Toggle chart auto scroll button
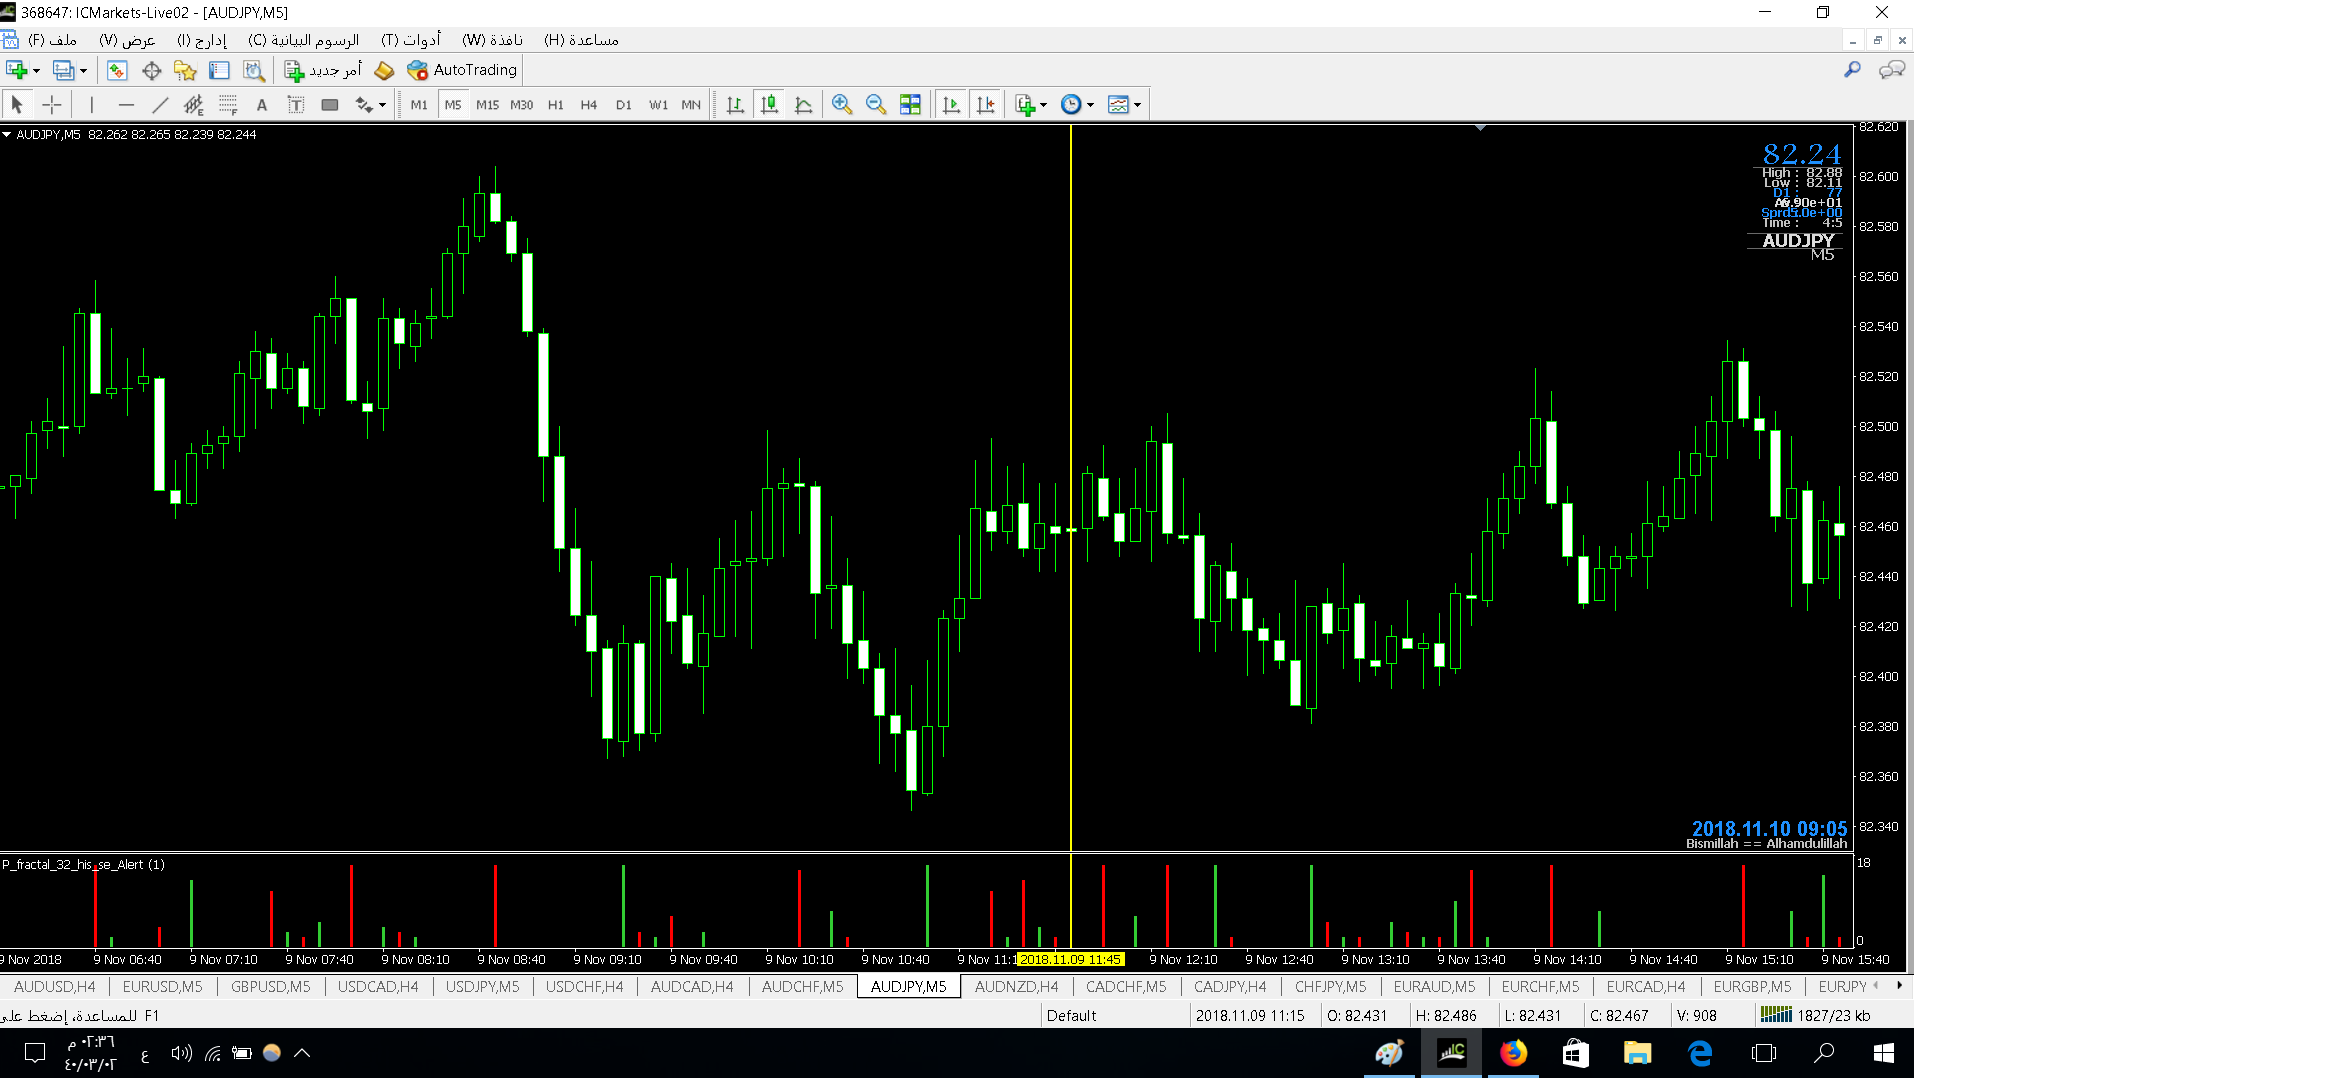 tap(951, 105)
